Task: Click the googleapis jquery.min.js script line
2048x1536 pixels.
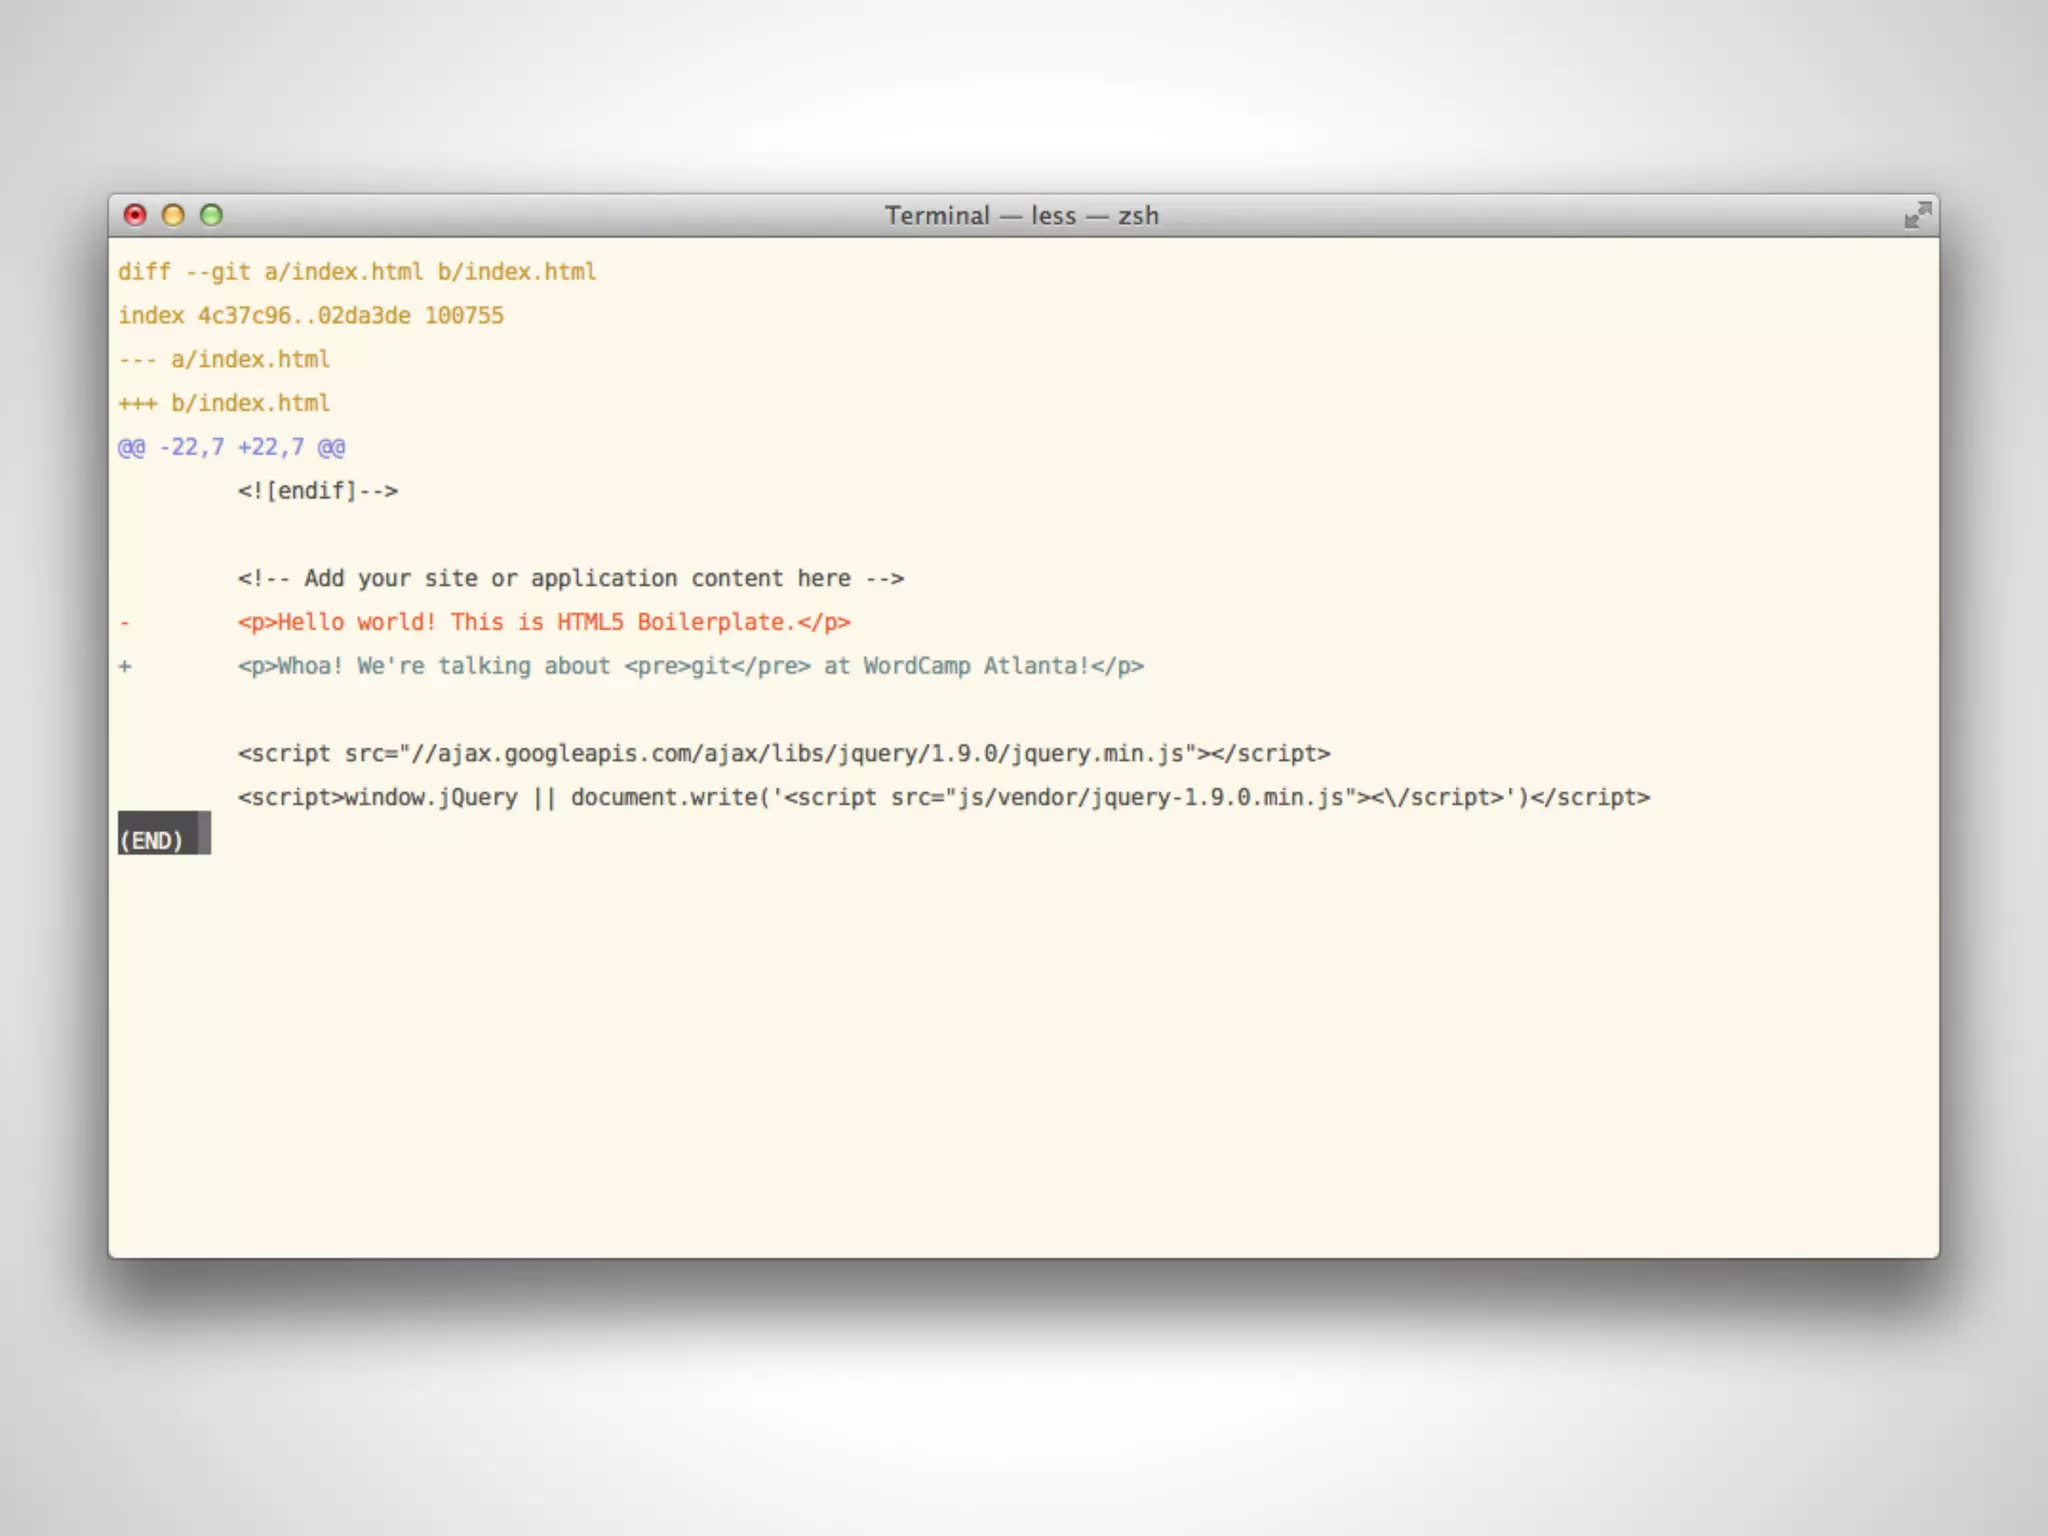Action: 783,754
